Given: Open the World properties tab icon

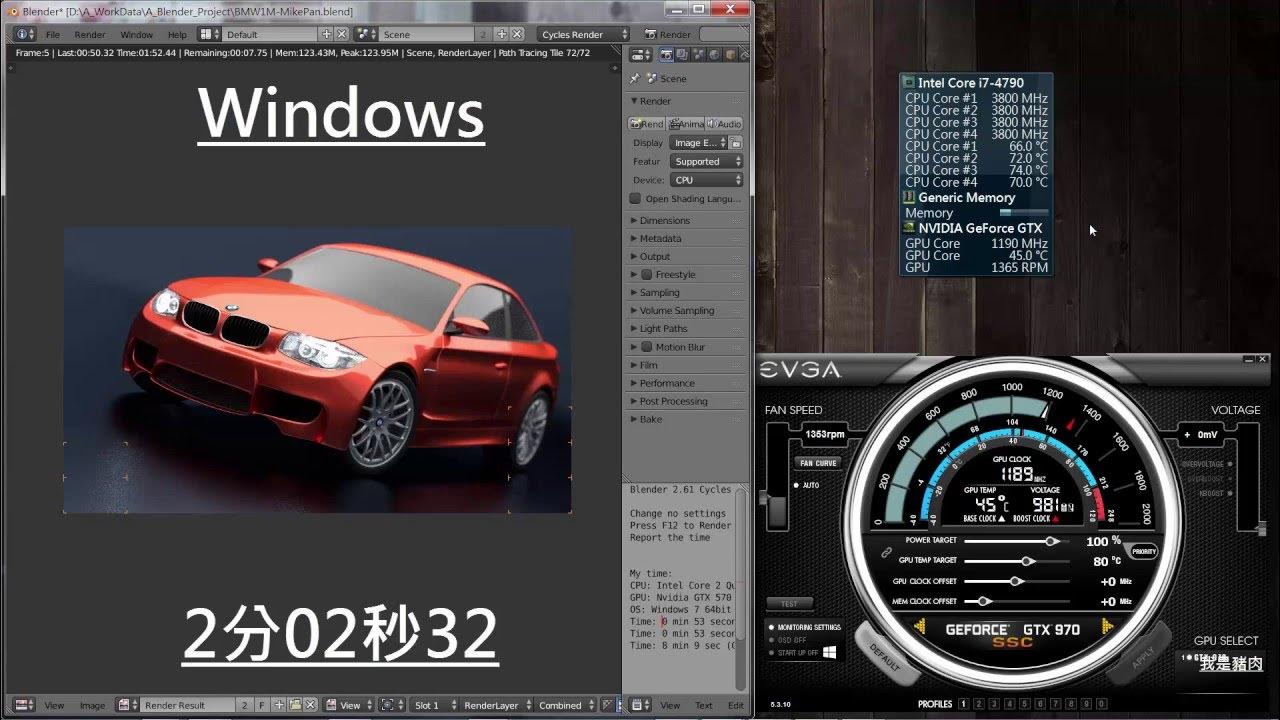Looking at the screenshot, I should pyautogui.click(x=714, y=54).
